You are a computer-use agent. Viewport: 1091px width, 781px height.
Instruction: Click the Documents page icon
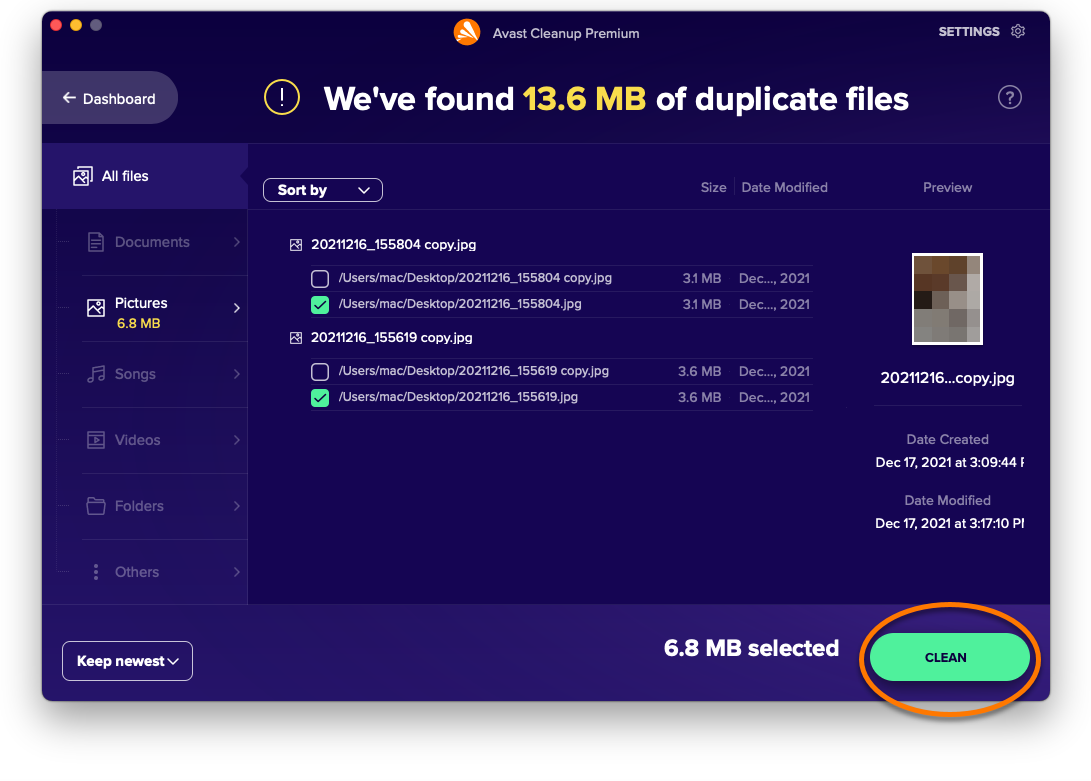tap(96, 242)
